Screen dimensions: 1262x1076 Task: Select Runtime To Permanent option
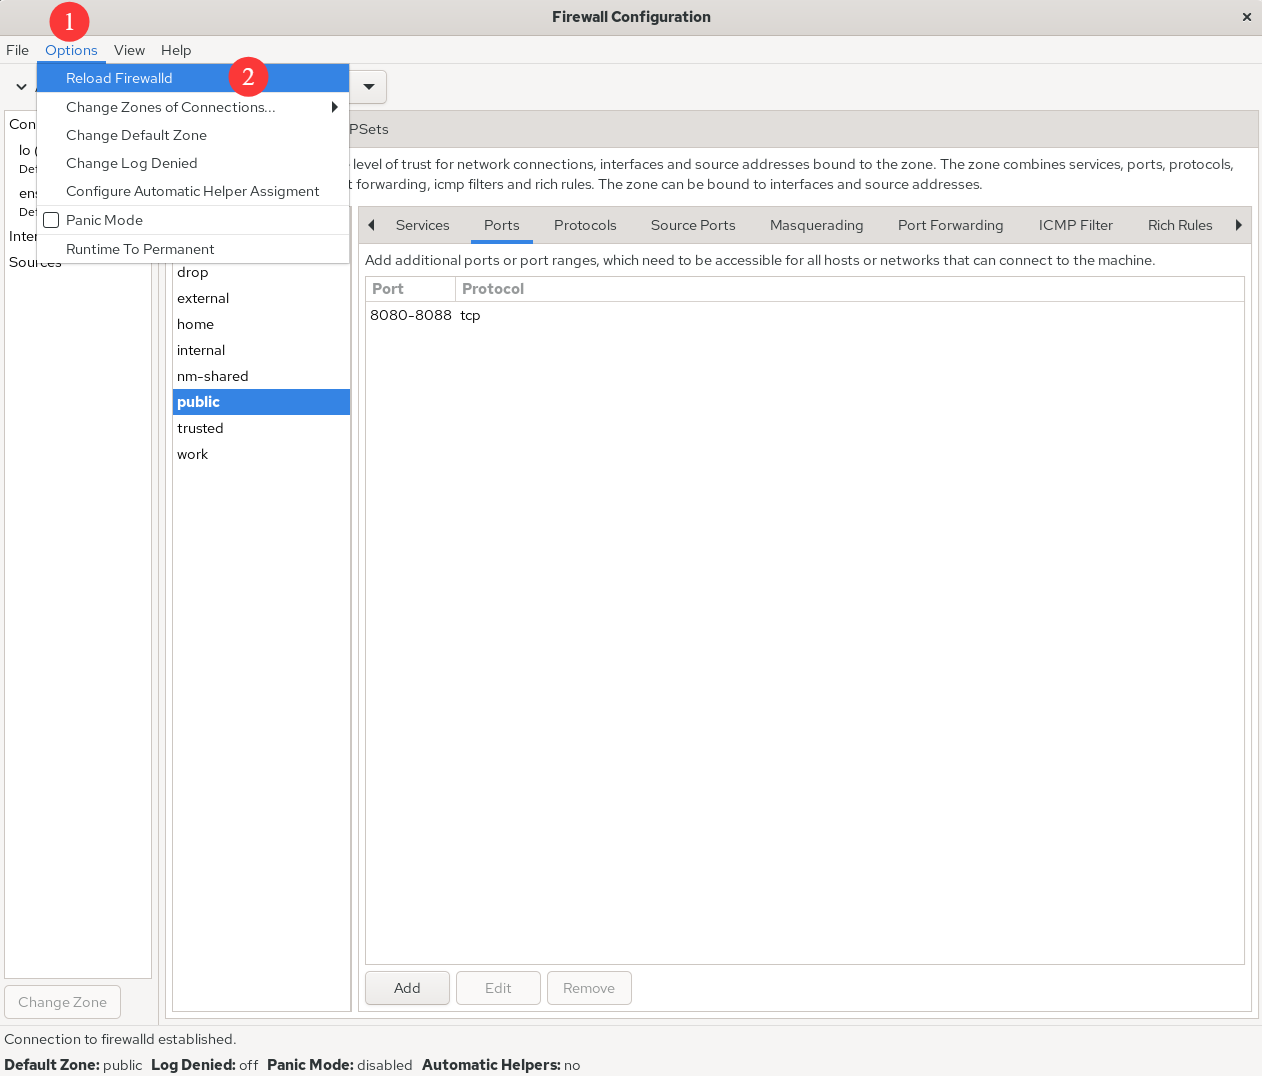tap(140, 249)
